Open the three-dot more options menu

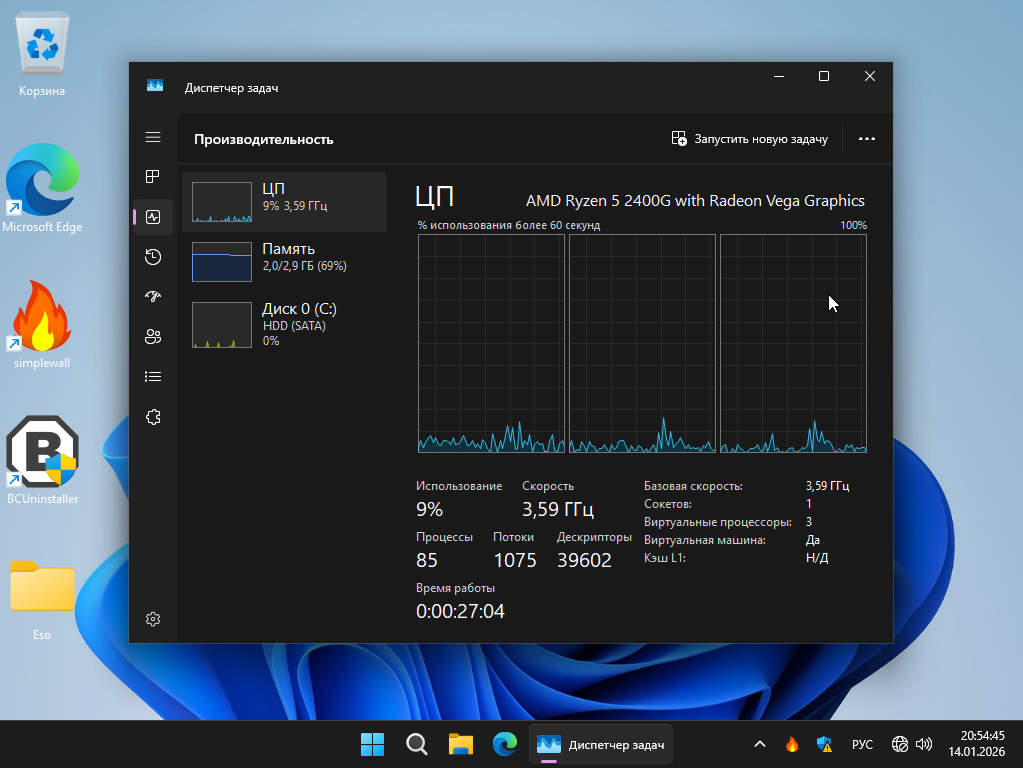click(866, 139)
